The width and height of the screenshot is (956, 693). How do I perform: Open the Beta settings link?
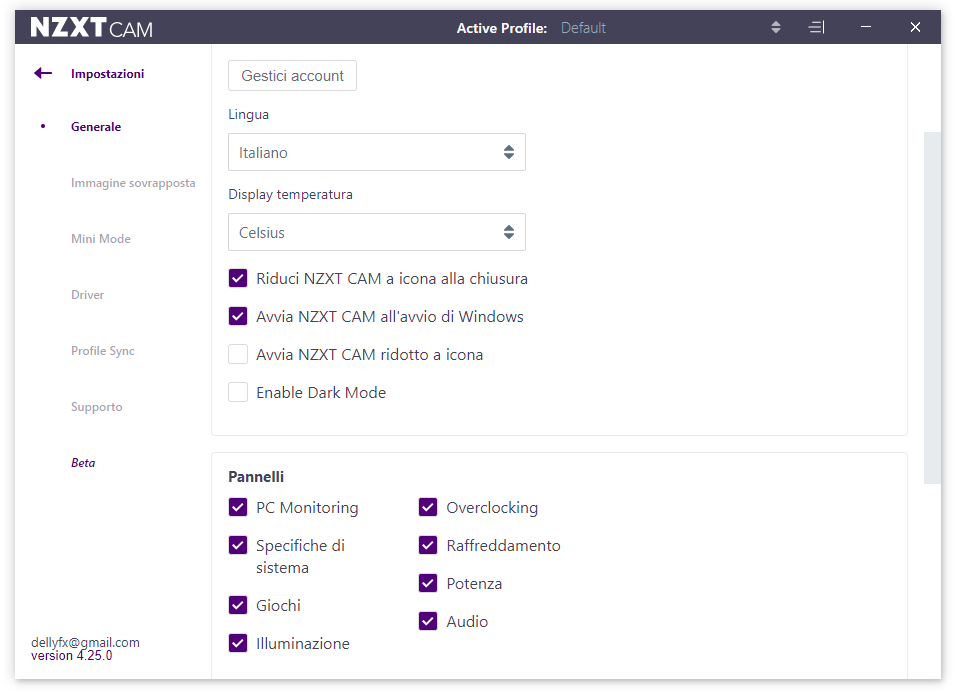click(83, 463)
